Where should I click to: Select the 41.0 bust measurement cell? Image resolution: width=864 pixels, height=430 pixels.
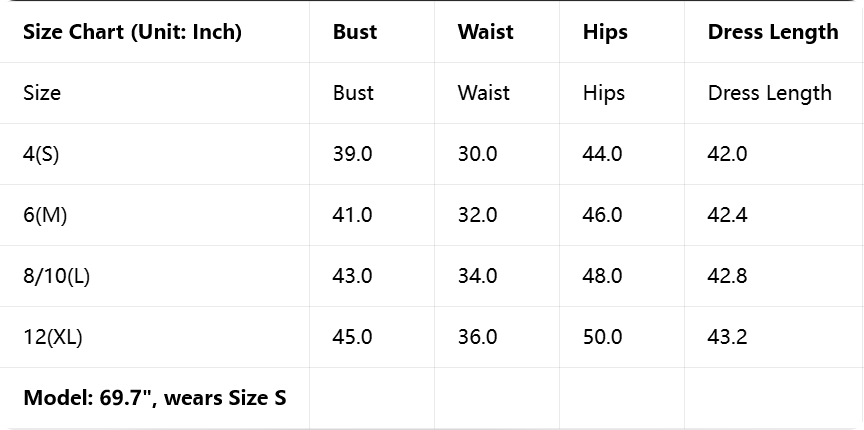pos(352,215)
